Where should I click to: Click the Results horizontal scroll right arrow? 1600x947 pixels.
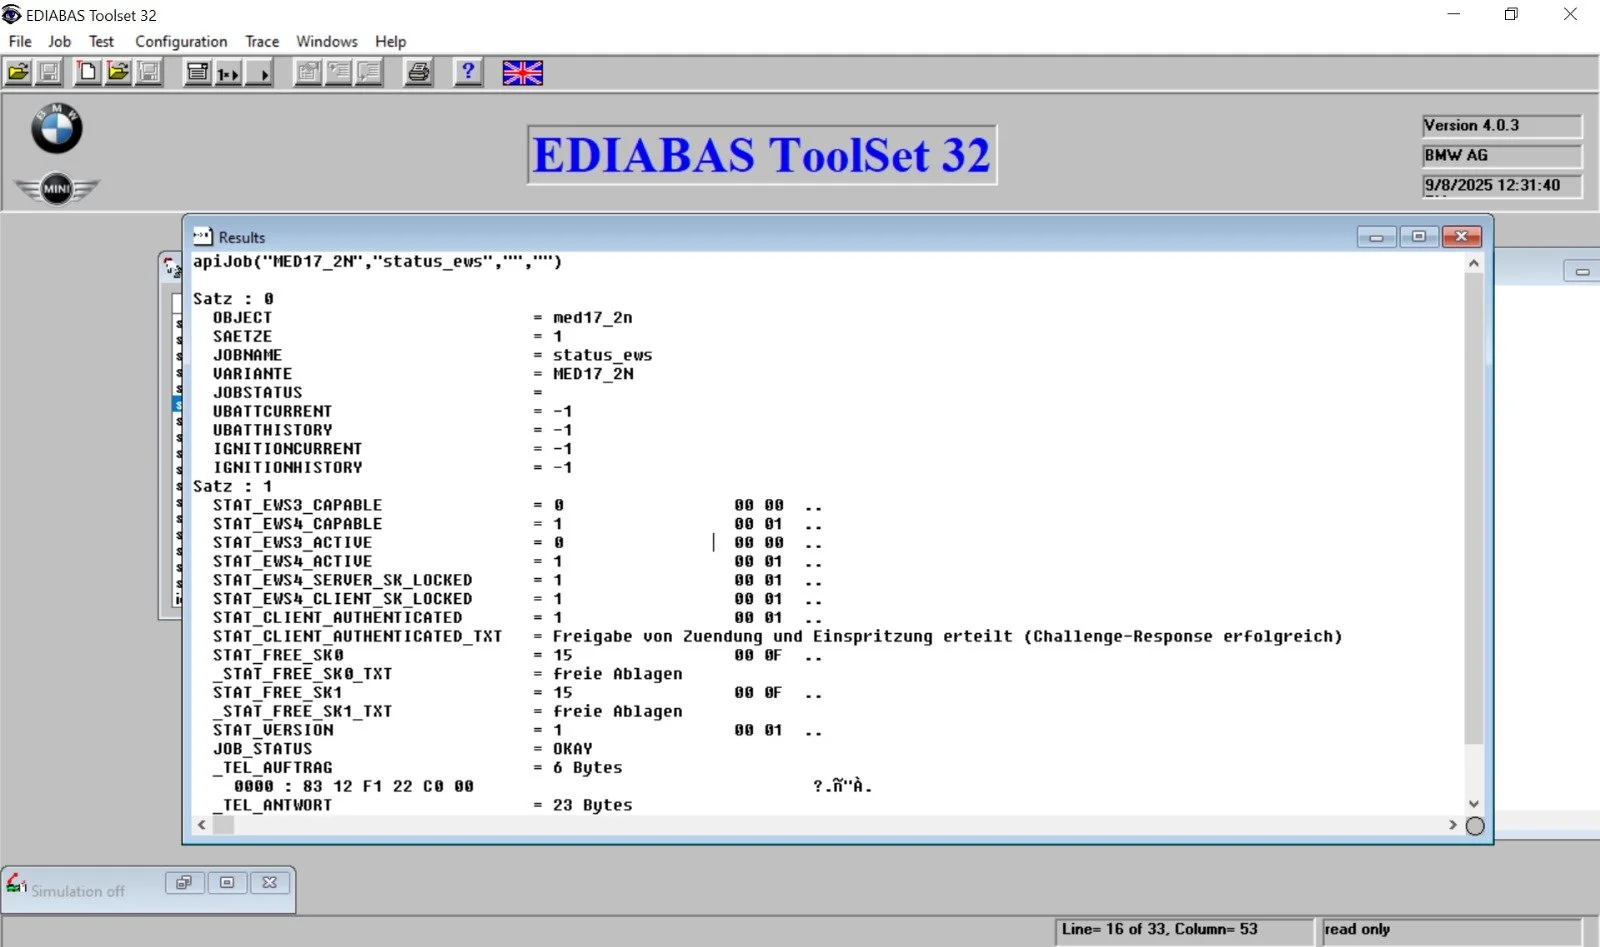[1453, 825]
